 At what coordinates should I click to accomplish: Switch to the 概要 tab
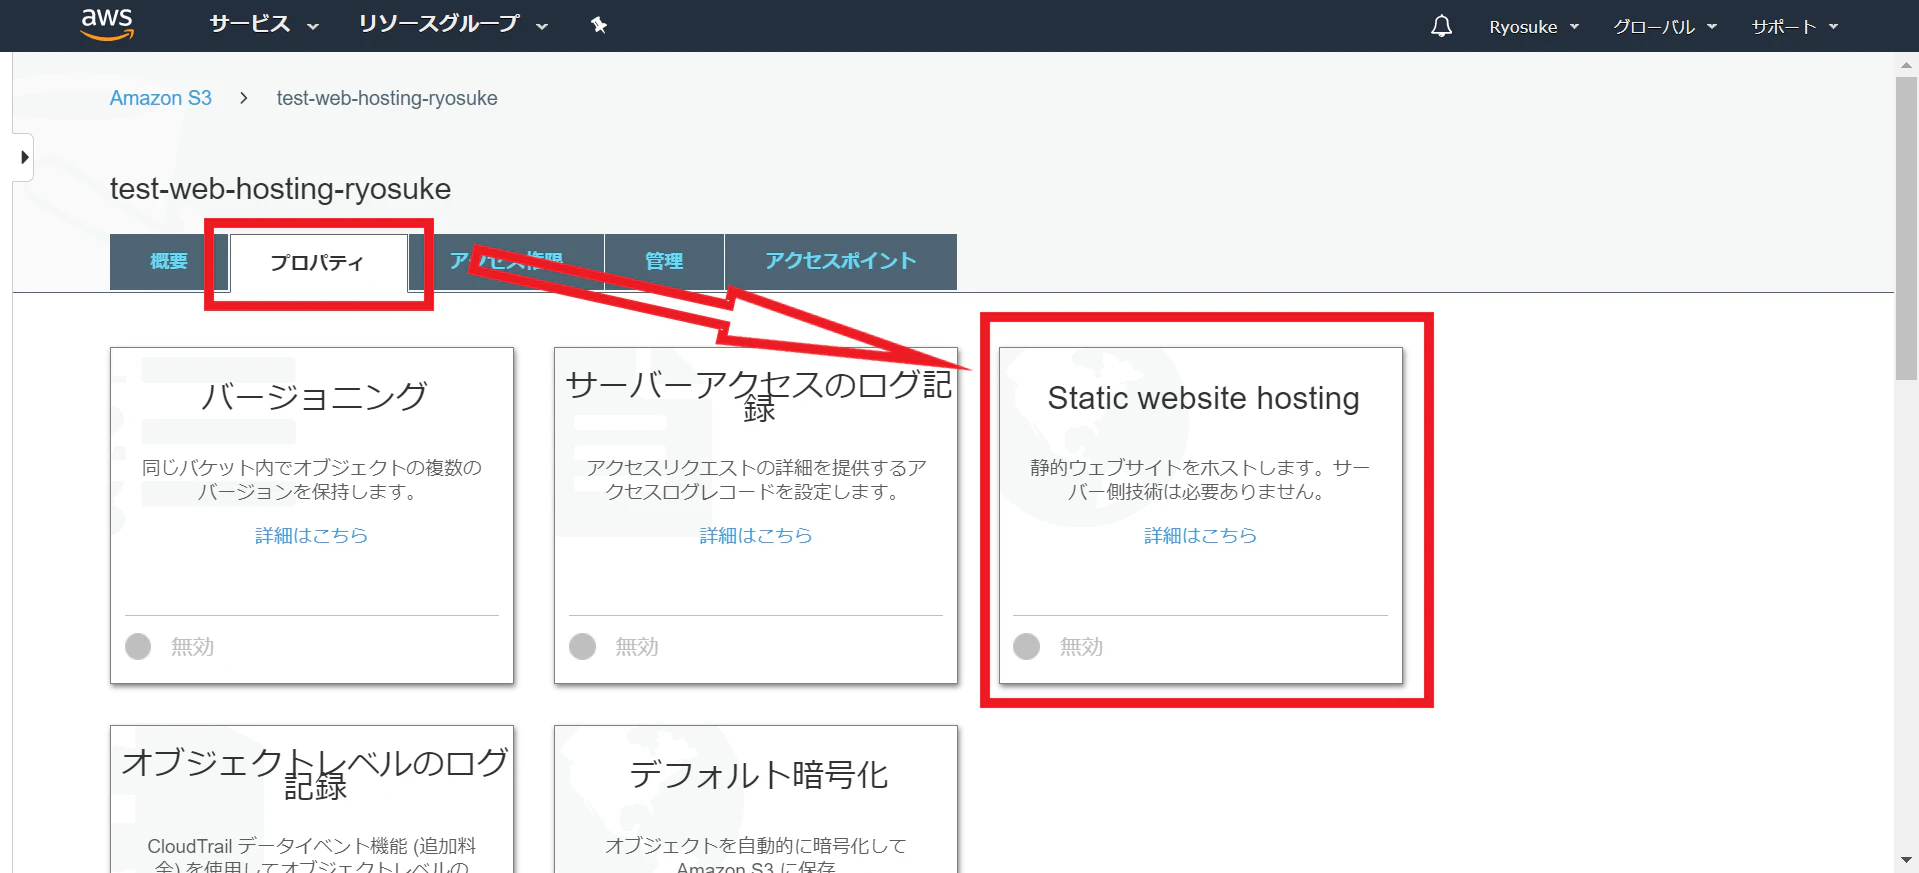point(169,262)
